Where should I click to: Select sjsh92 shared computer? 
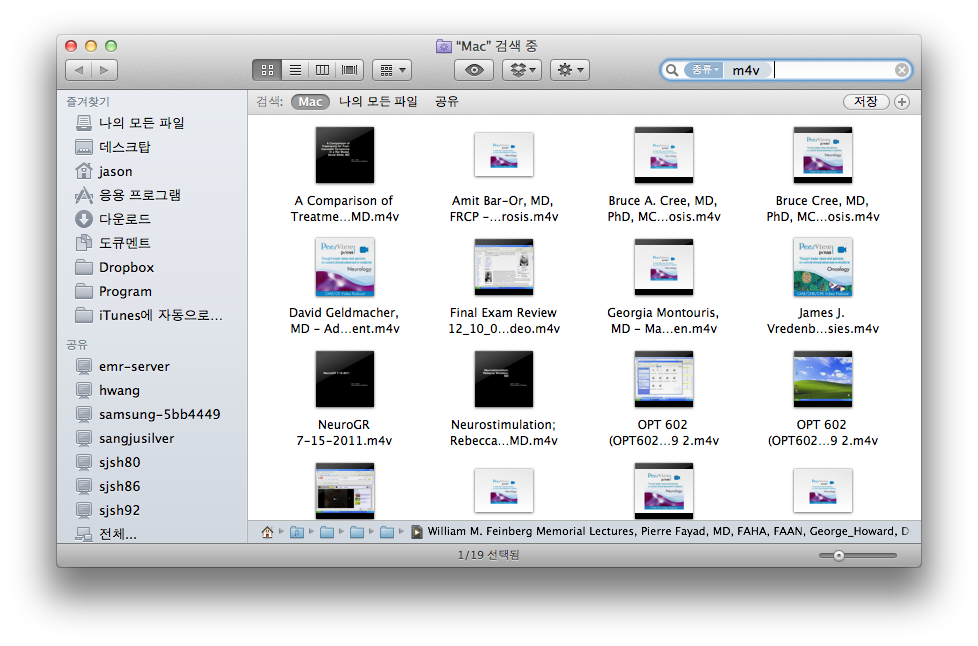coord(119,510)
